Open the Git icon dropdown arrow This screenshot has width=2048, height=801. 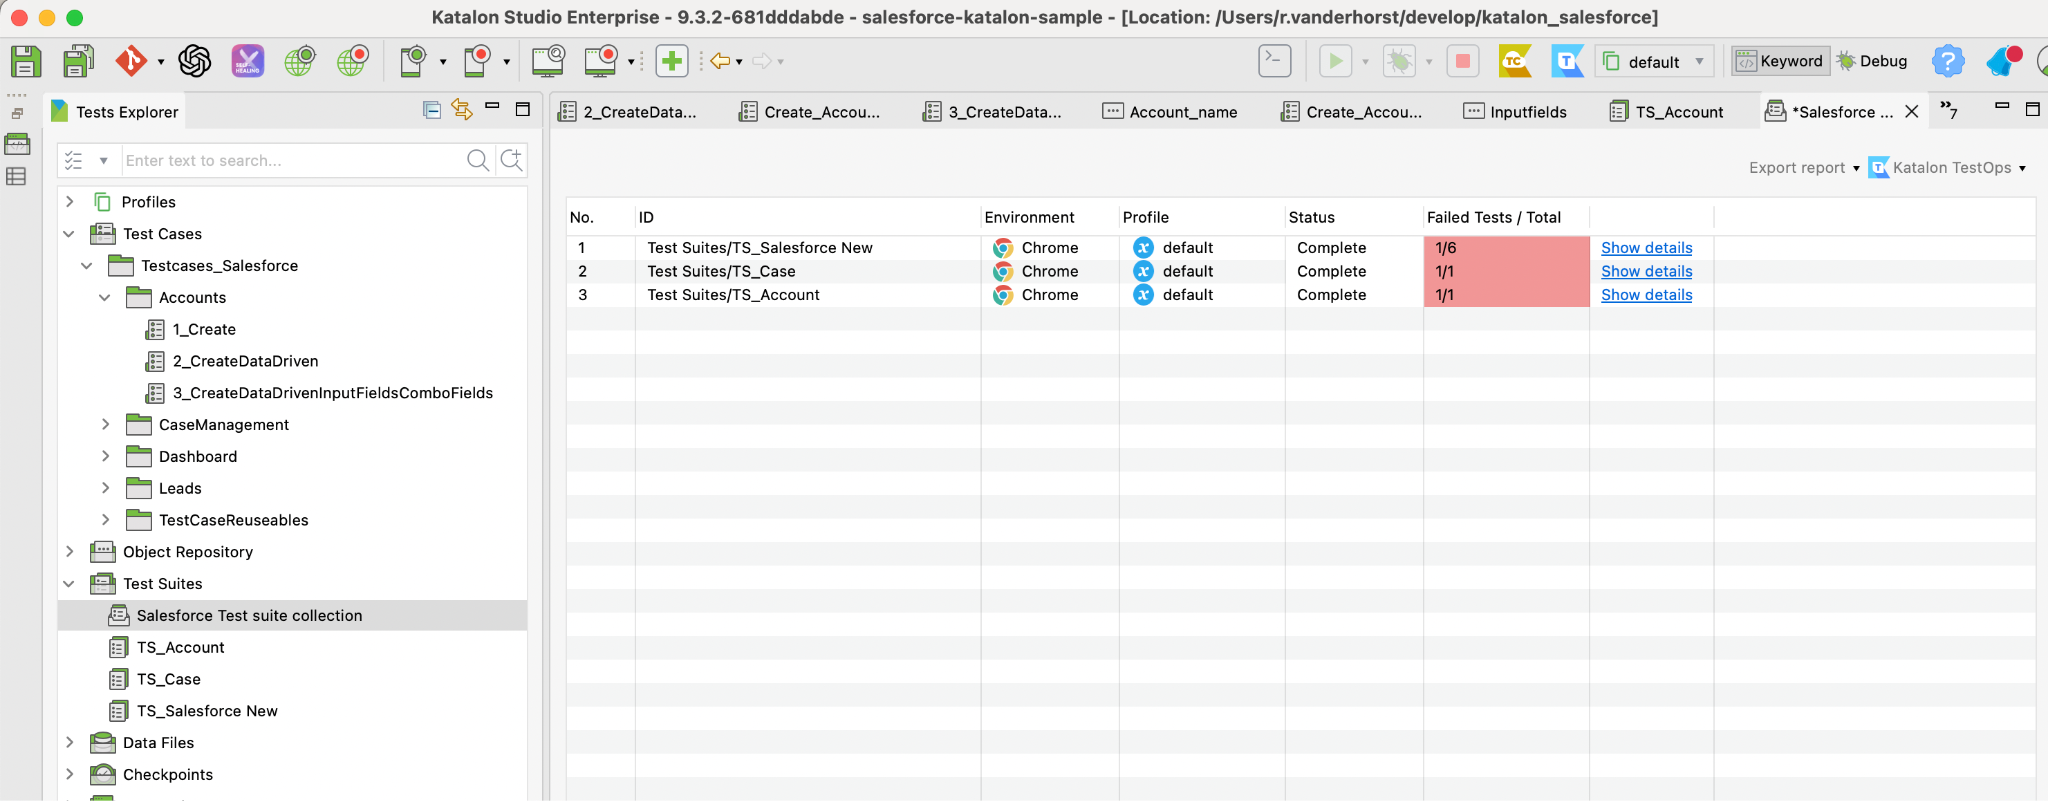[161, 62]
